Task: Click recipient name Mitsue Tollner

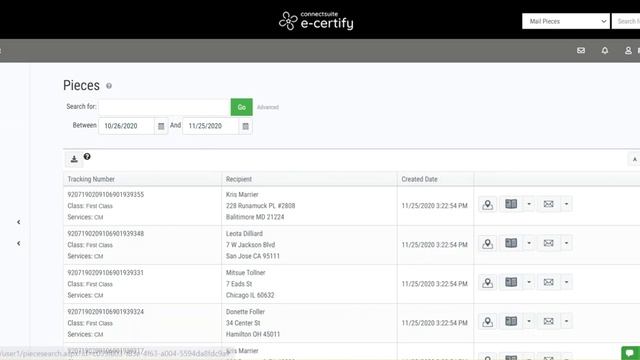Action: 245,273
